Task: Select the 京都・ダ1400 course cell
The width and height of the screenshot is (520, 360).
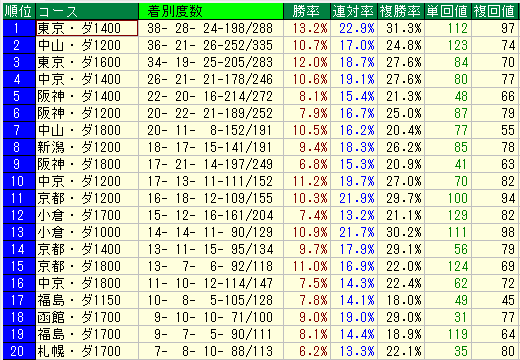Action: [87, 249]
